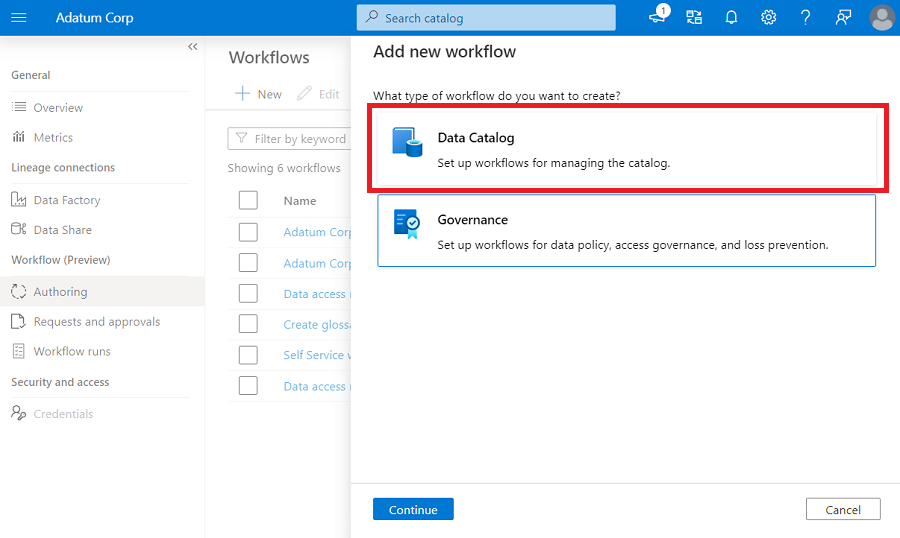
Task: Open the directory switcher icon
Action: (694, 18)
